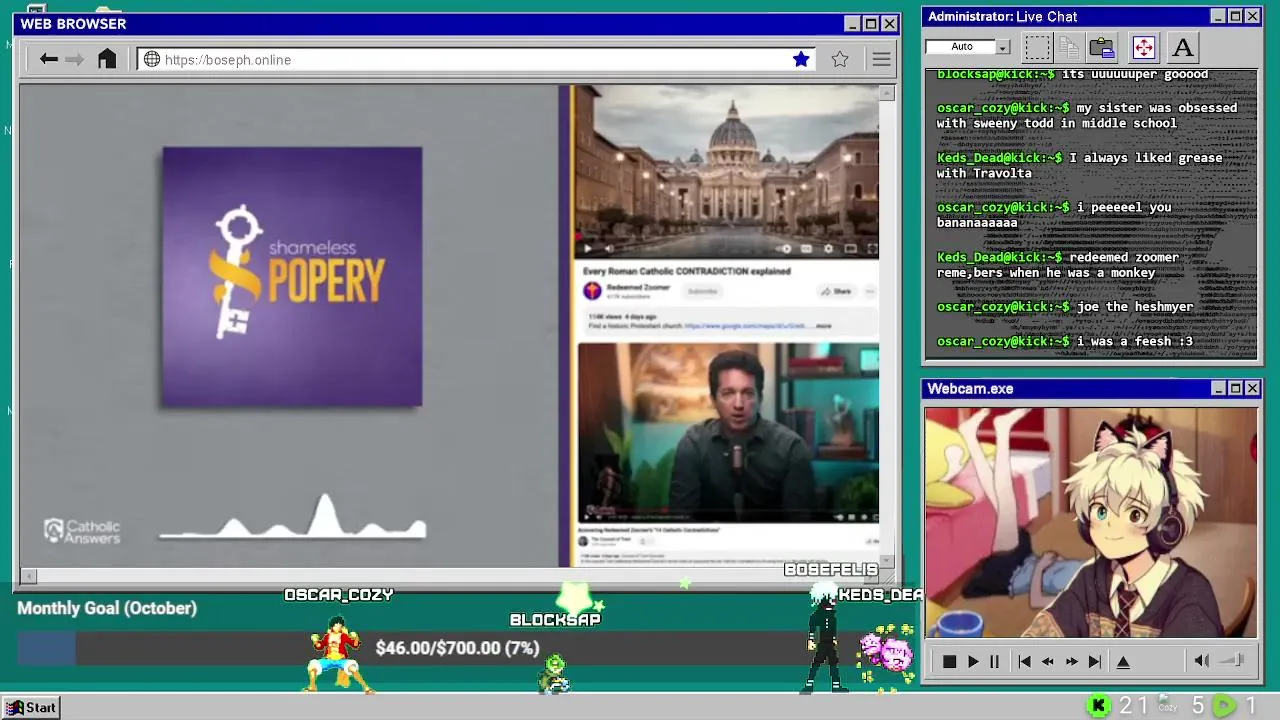Open the Google maps link in description
Image resolution: width=1280 pixels, height=720 pixels.
pos(746,326)
